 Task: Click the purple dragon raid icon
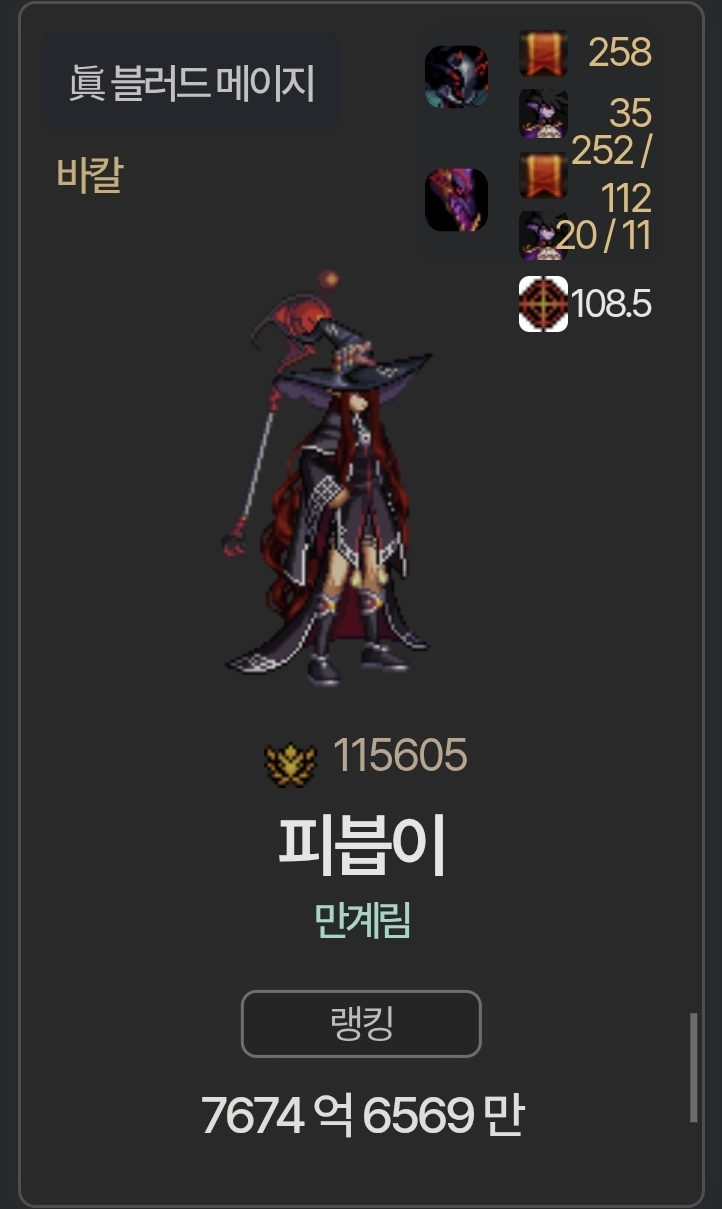click(x=456, y=200)
